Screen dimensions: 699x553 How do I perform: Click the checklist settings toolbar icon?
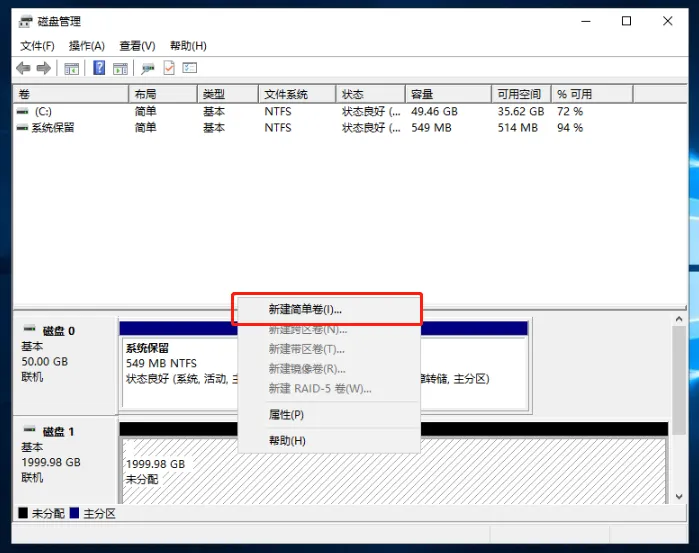click(190, 68)
